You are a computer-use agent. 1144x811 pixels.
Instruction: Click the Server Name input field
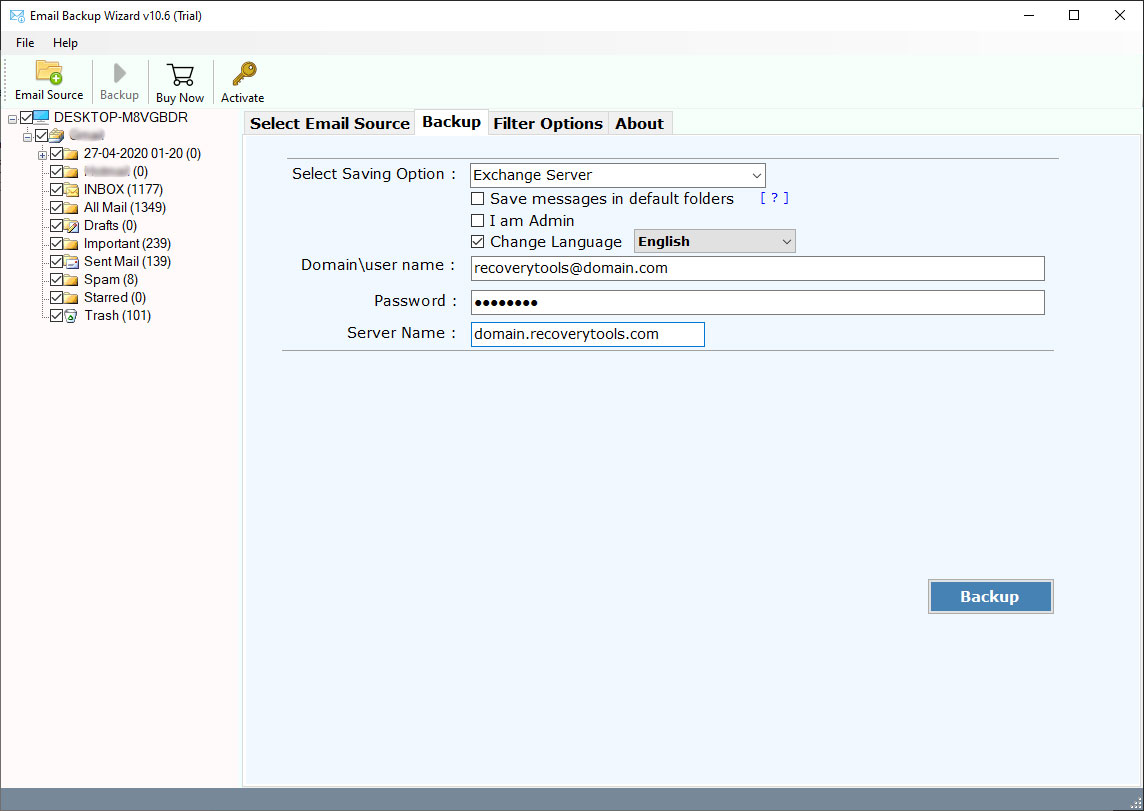[587, 334]
